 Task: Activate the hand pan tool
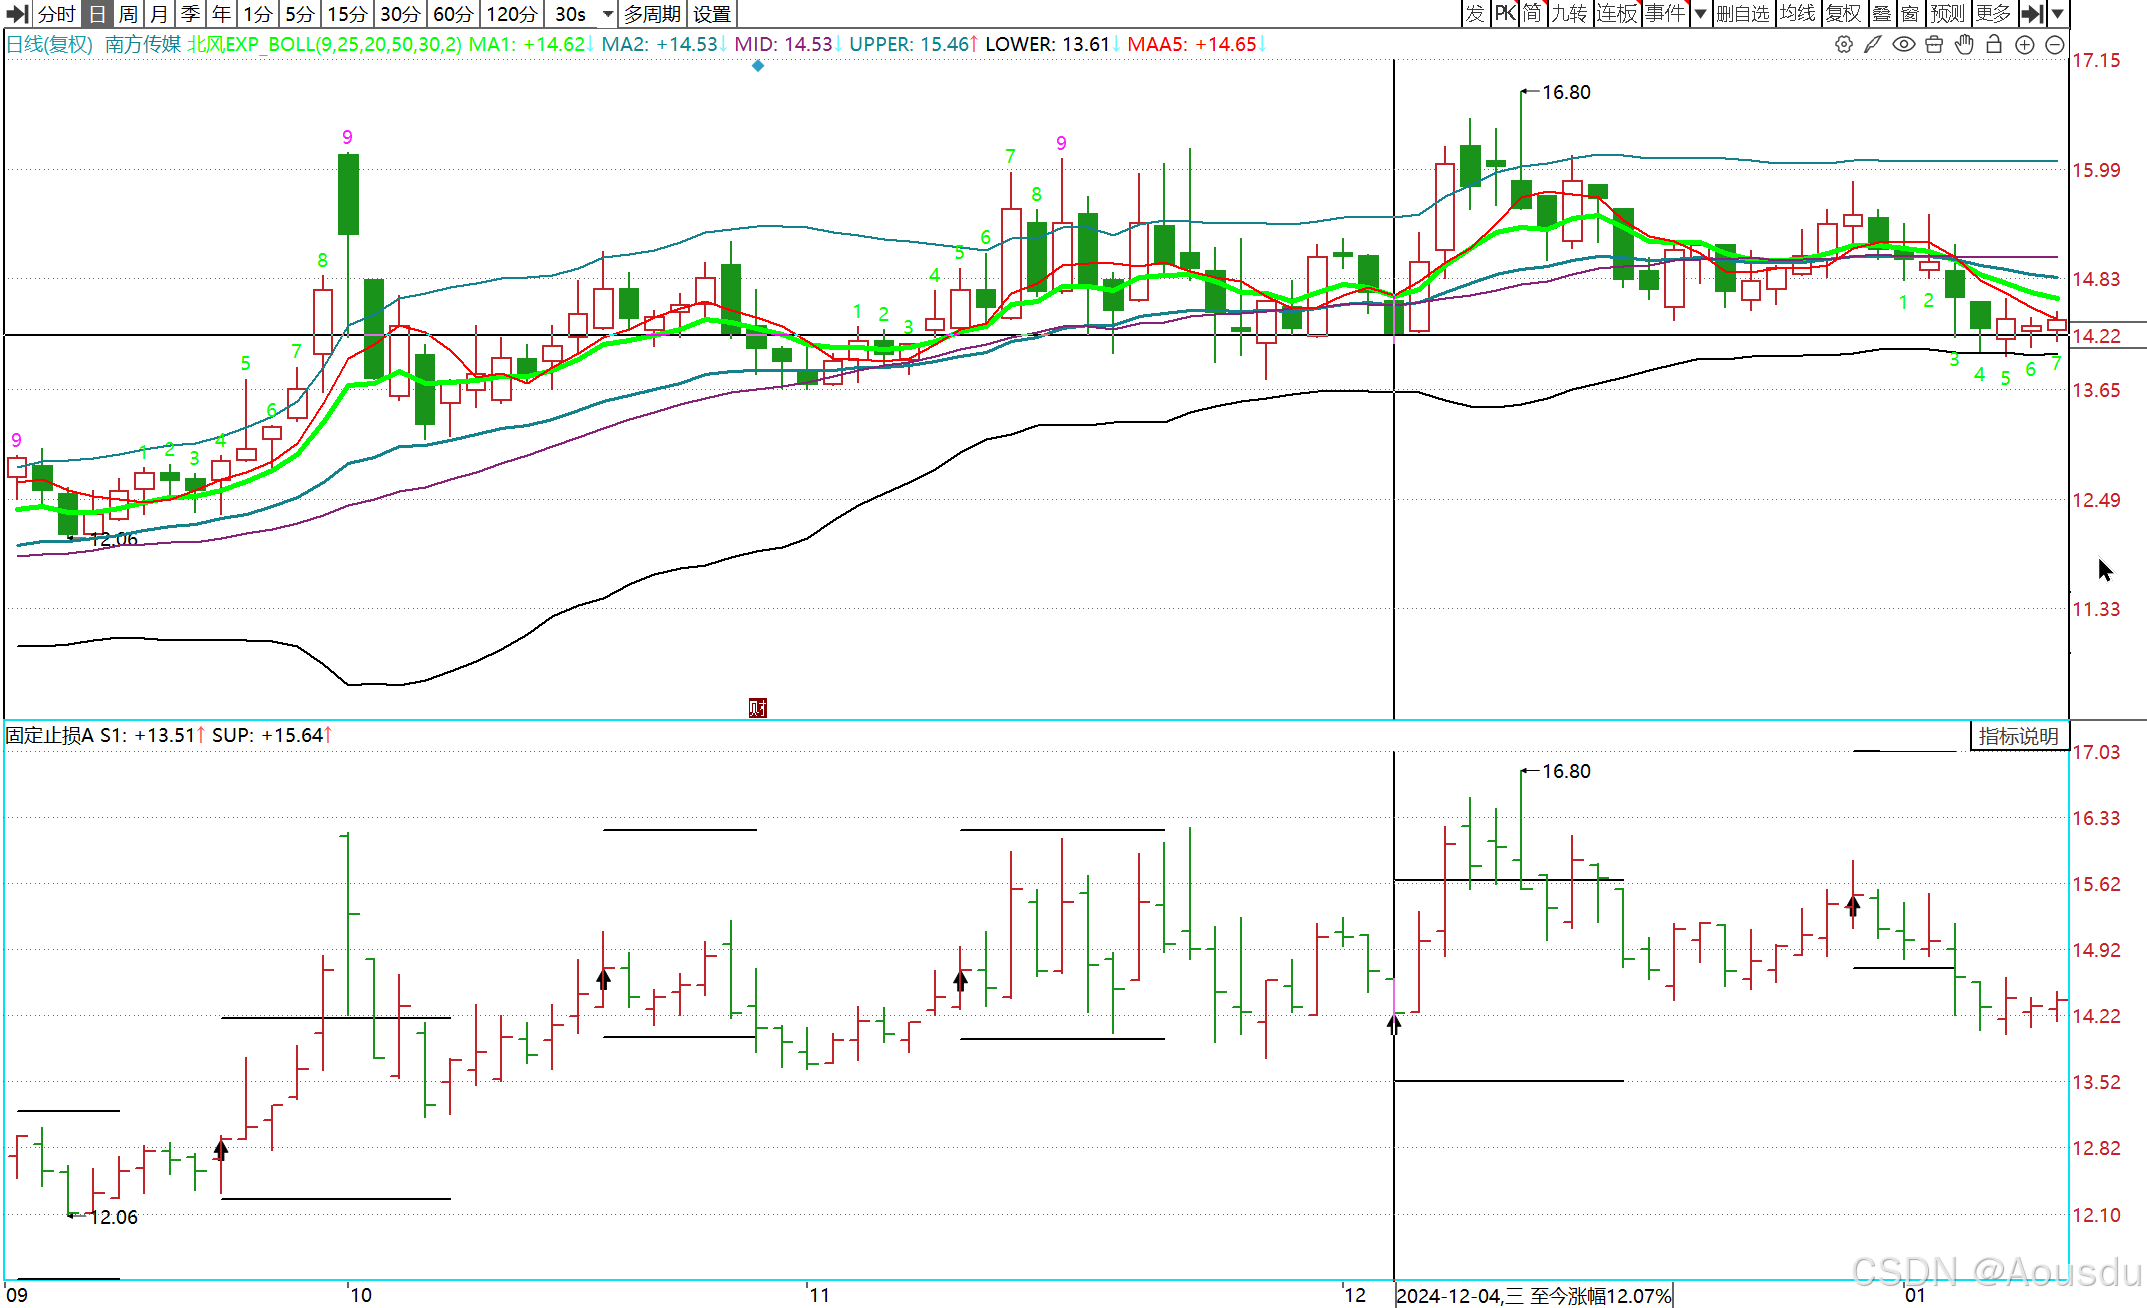click(1964, 44)
